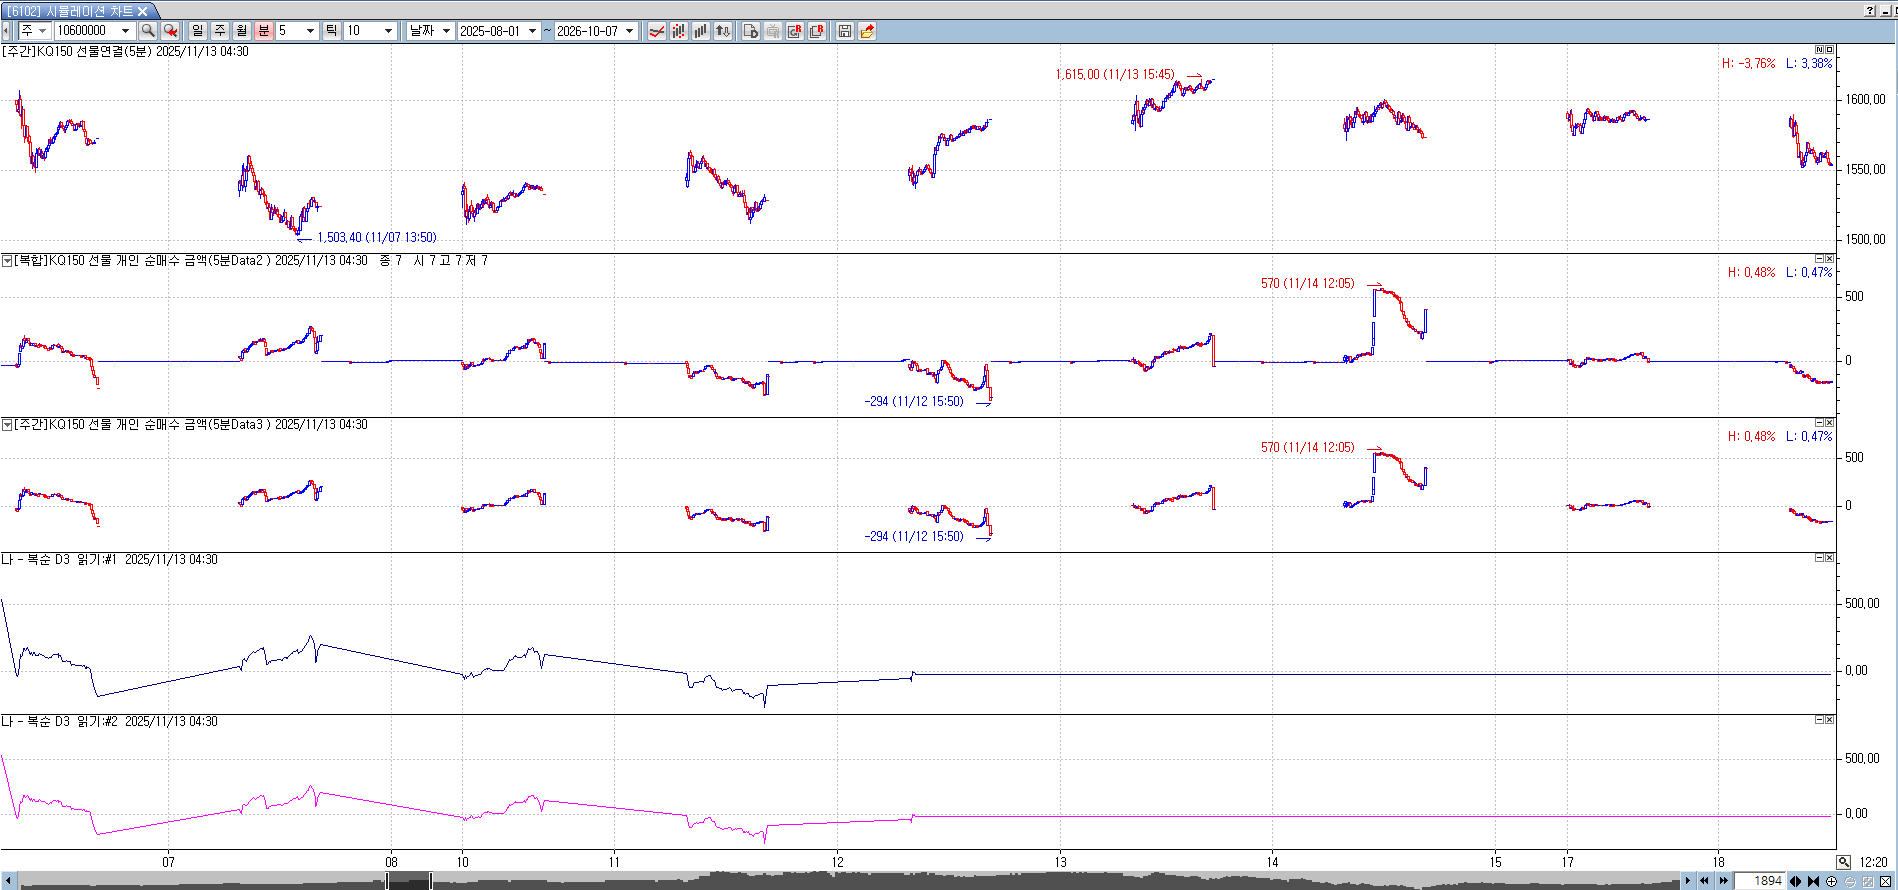Switch to weekly (주) chart period
The width and height of the screenshot is (1898, 890).
(220, 31)
